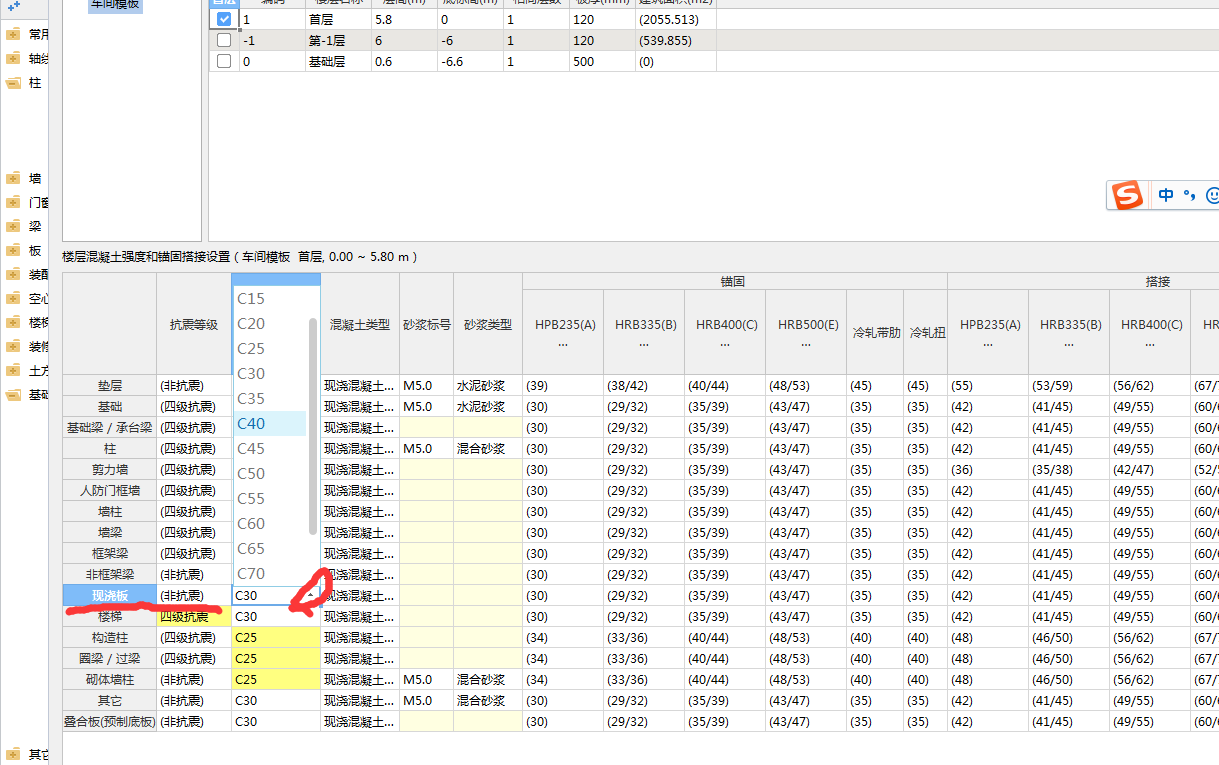This screenshot has width=1219, height=765.
Task: Click the yellow C25 cell in 砌体墙柱 row
Action: click(276, 679)
